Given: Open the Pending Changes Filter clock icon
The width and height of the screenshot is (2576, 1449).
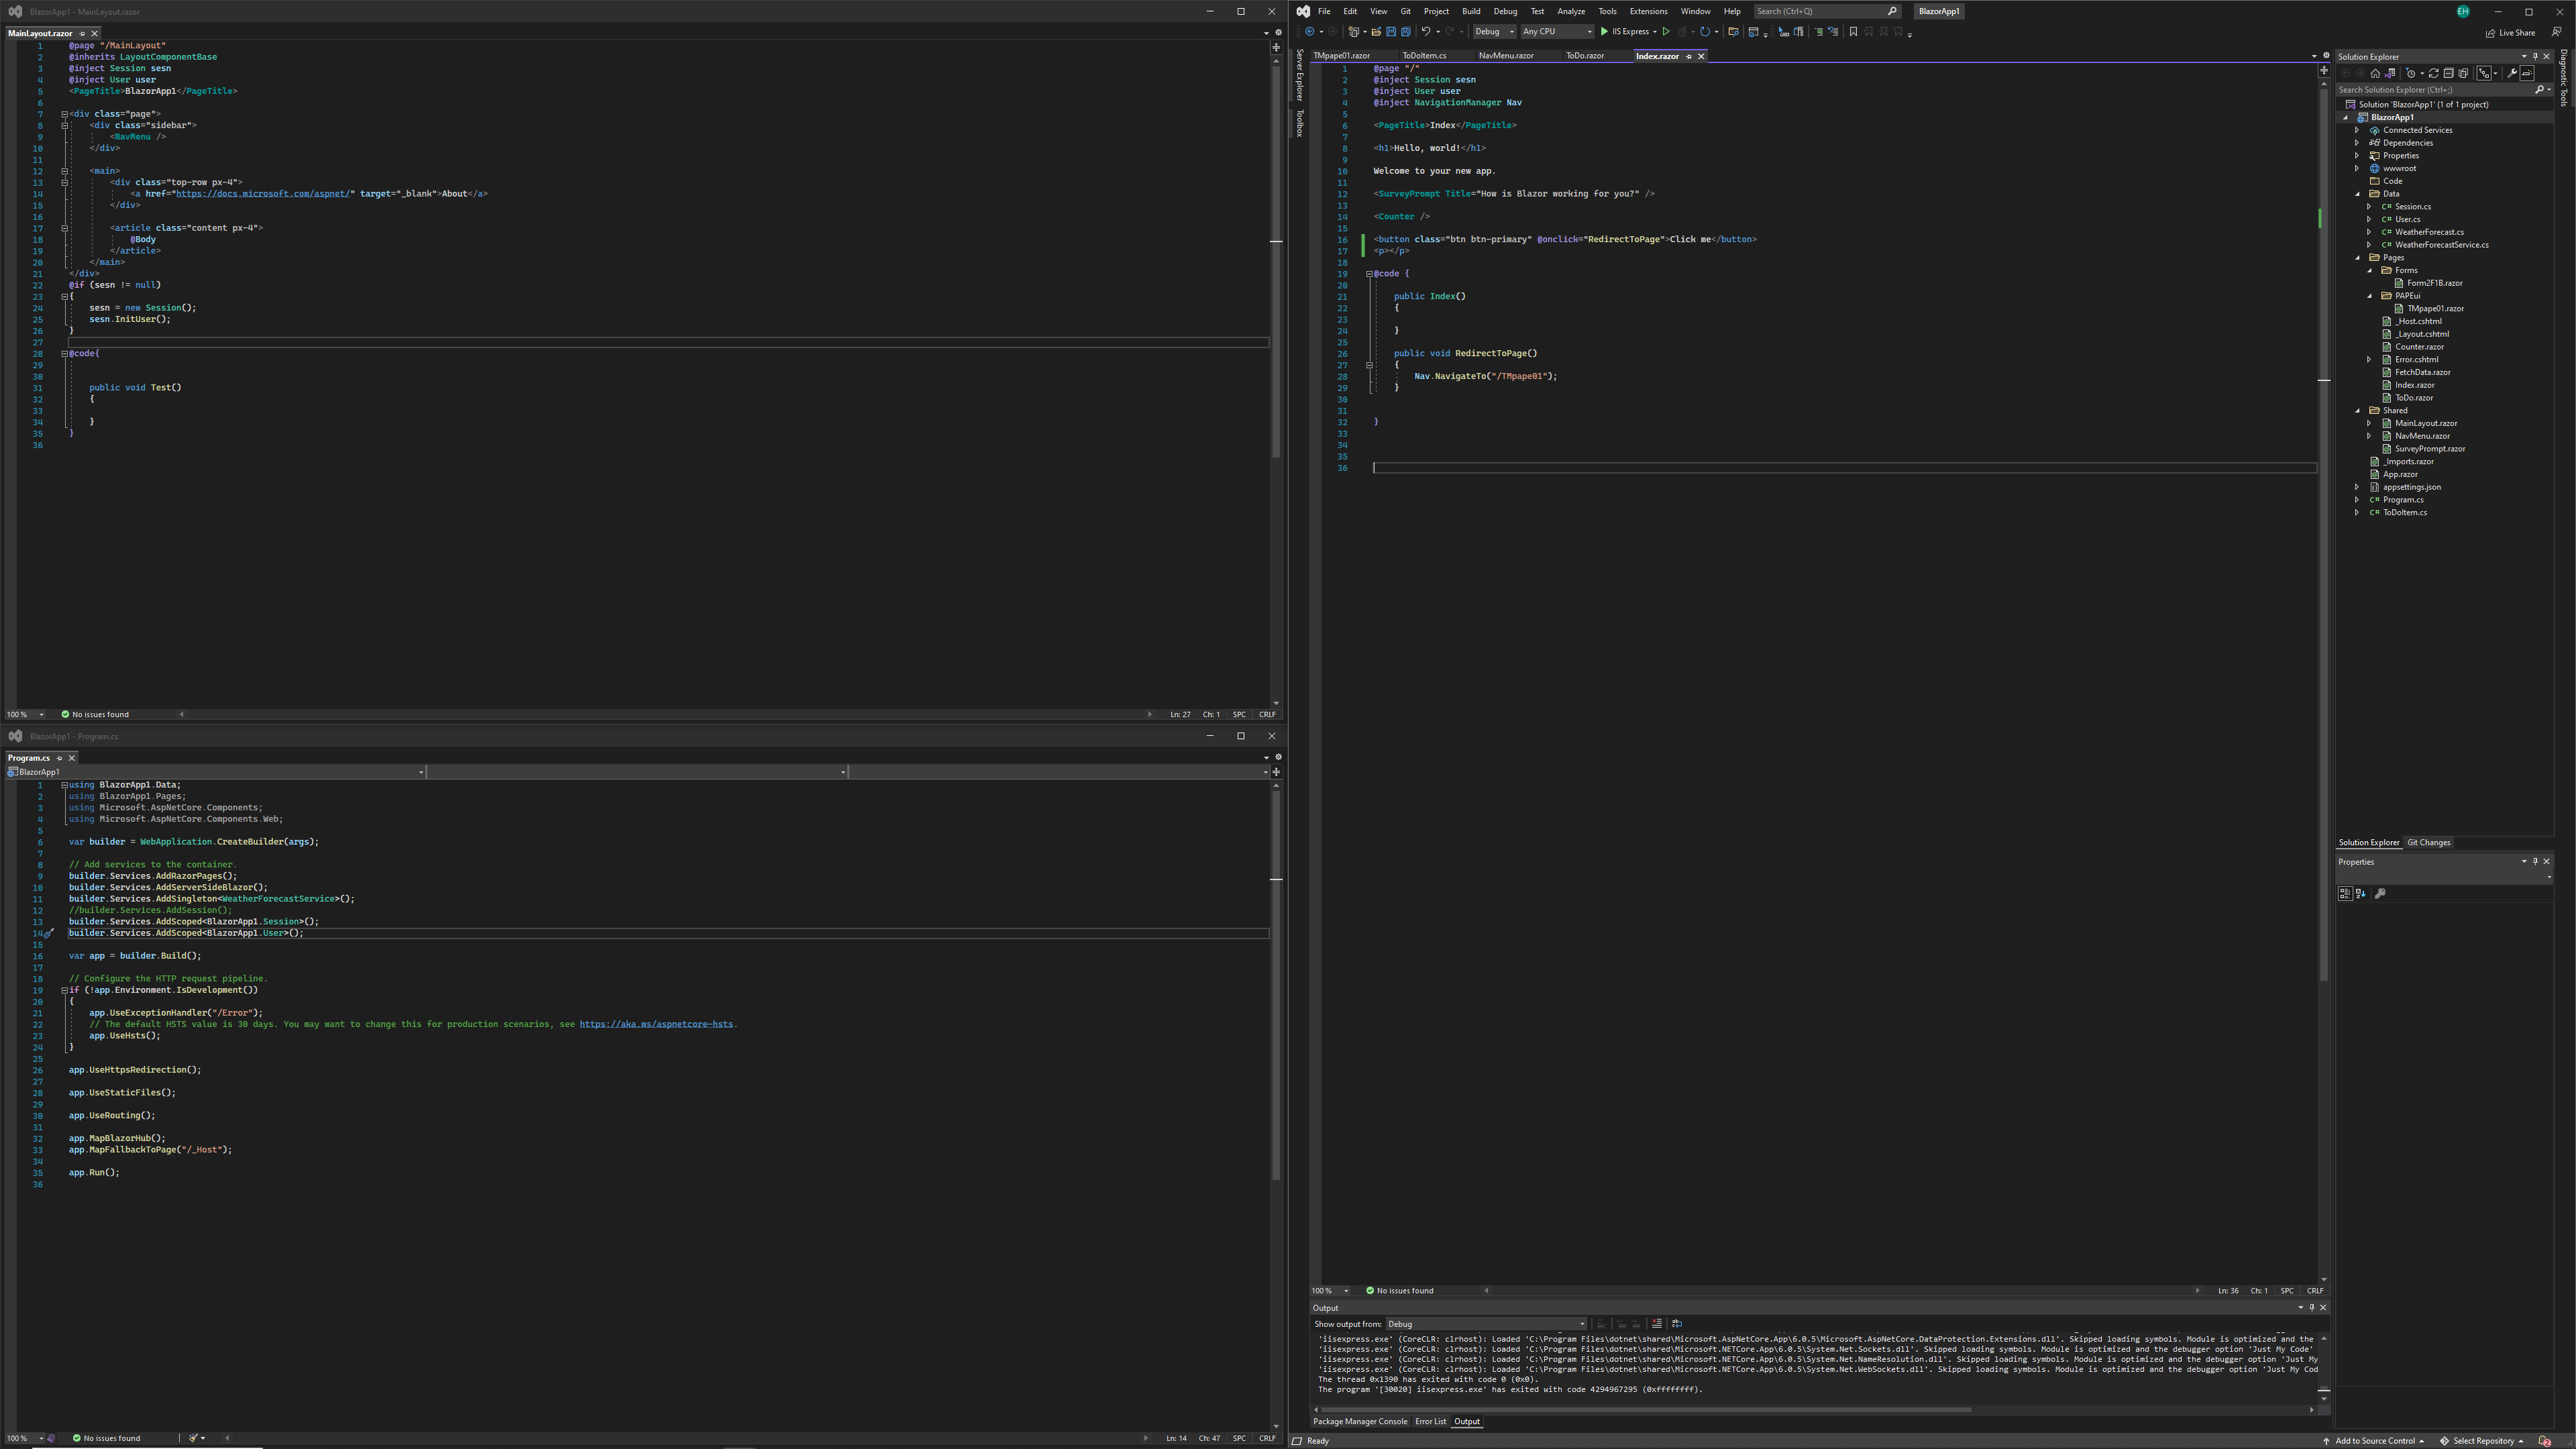Looking at the screenshot, I should (x=2411, y=74).
